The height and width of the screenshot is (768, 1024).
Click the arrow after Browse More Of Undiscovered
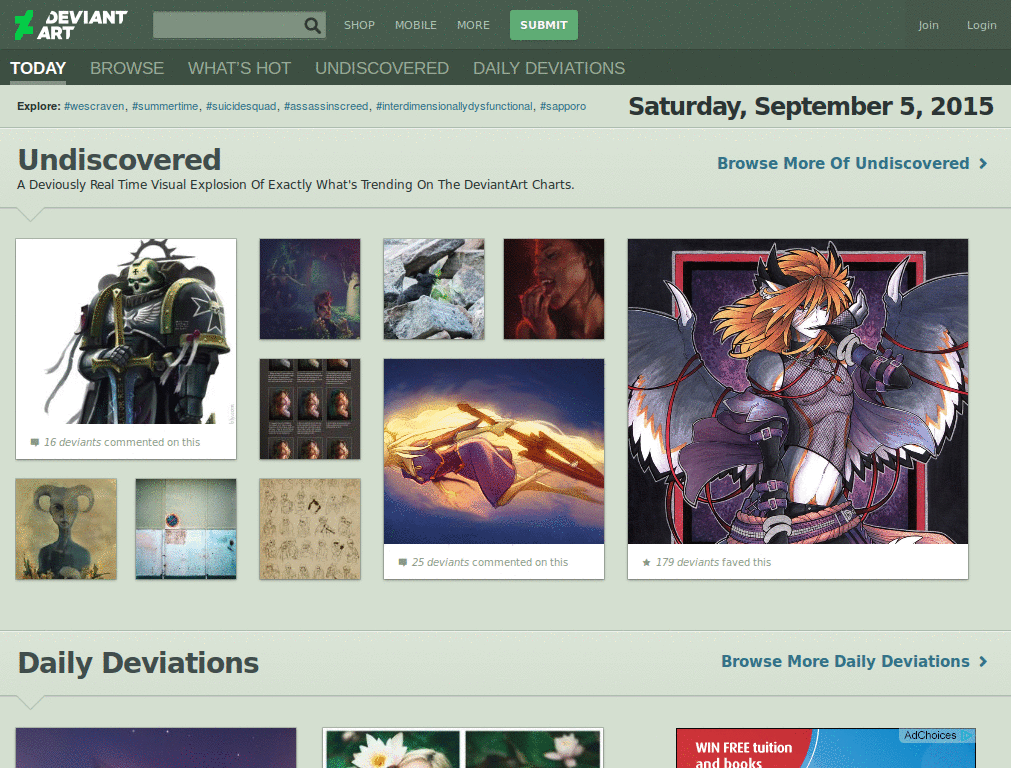pos(983,163)
